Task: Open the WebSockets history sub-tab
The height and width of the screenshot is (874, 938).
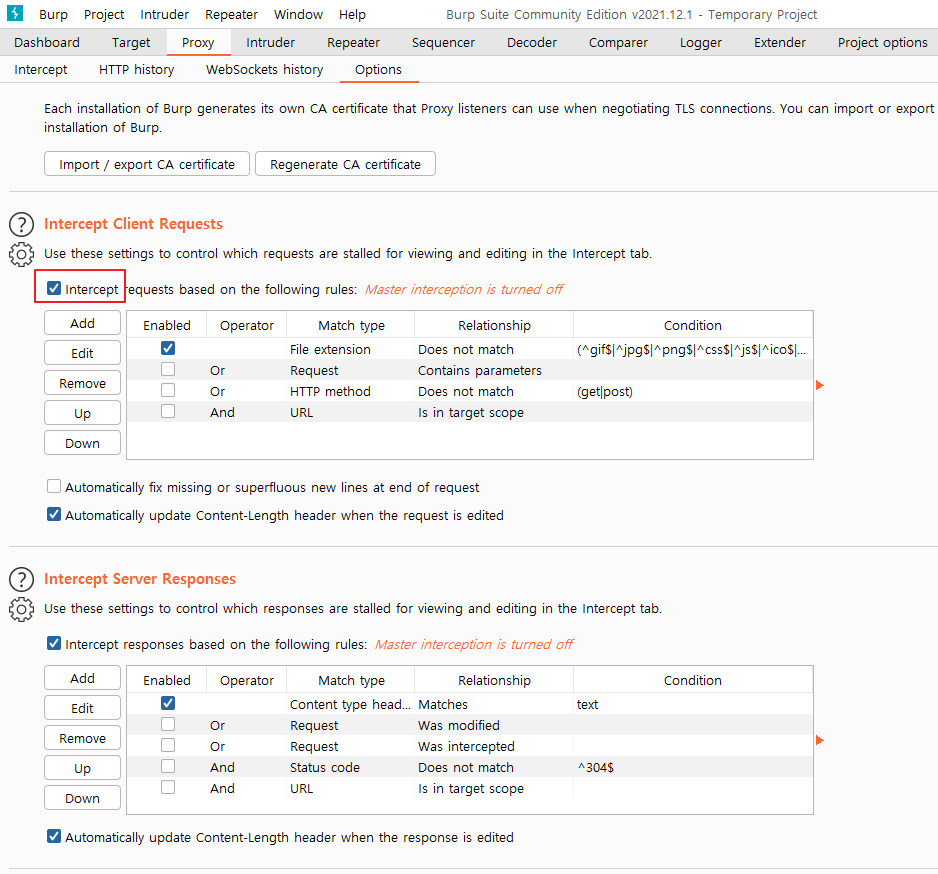Action: click(264, 69)
